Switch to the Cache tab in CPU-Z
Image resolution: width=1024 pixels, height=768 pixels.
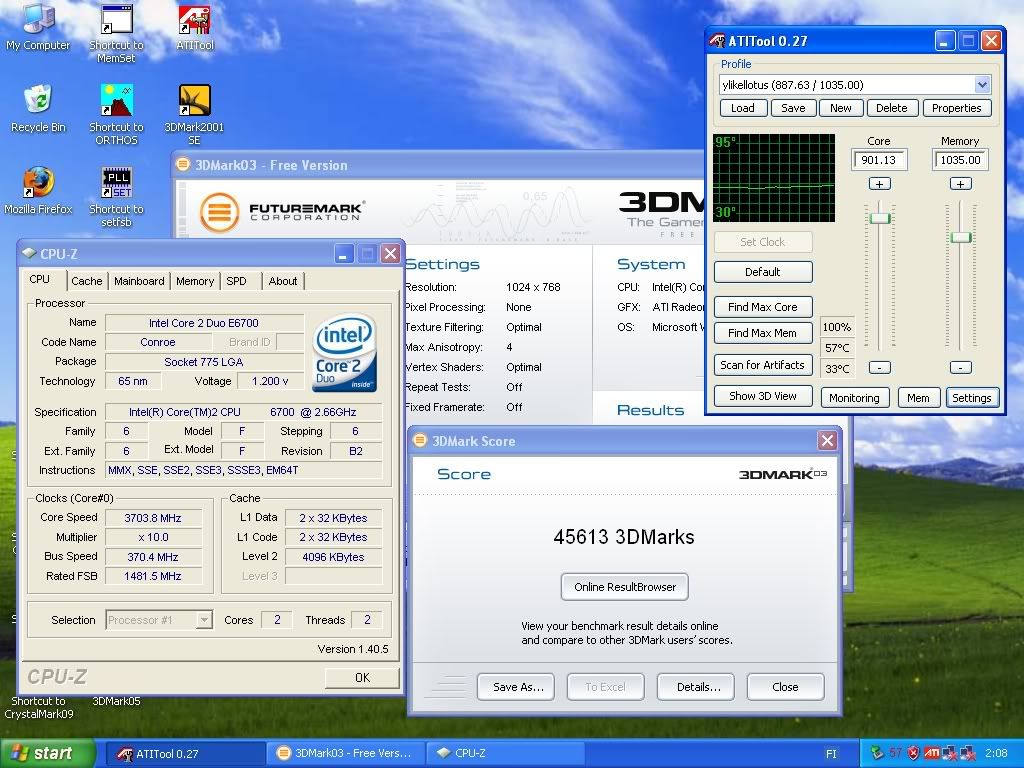(86, 281)
